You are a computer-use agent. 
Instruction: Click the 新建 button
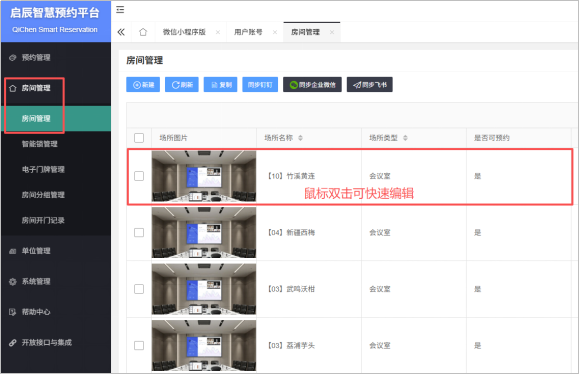tap(143, 85)
